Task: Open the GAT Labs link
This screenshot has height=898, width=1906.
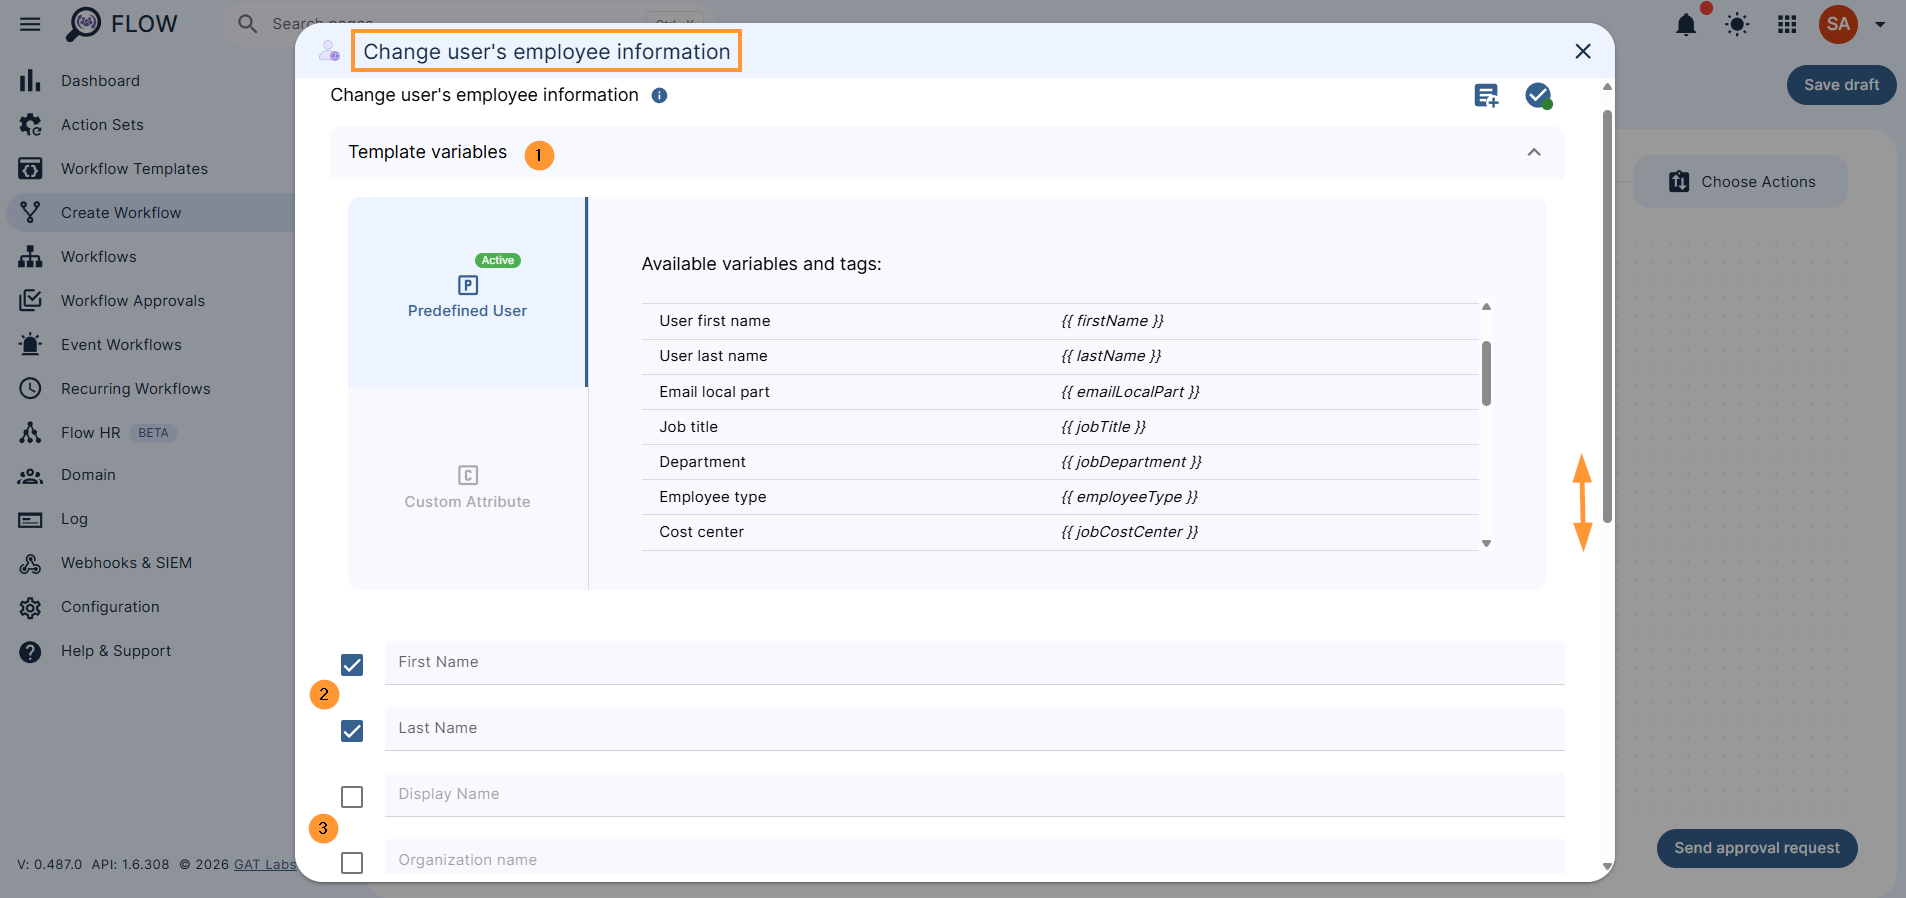Action: click(265, 864)
